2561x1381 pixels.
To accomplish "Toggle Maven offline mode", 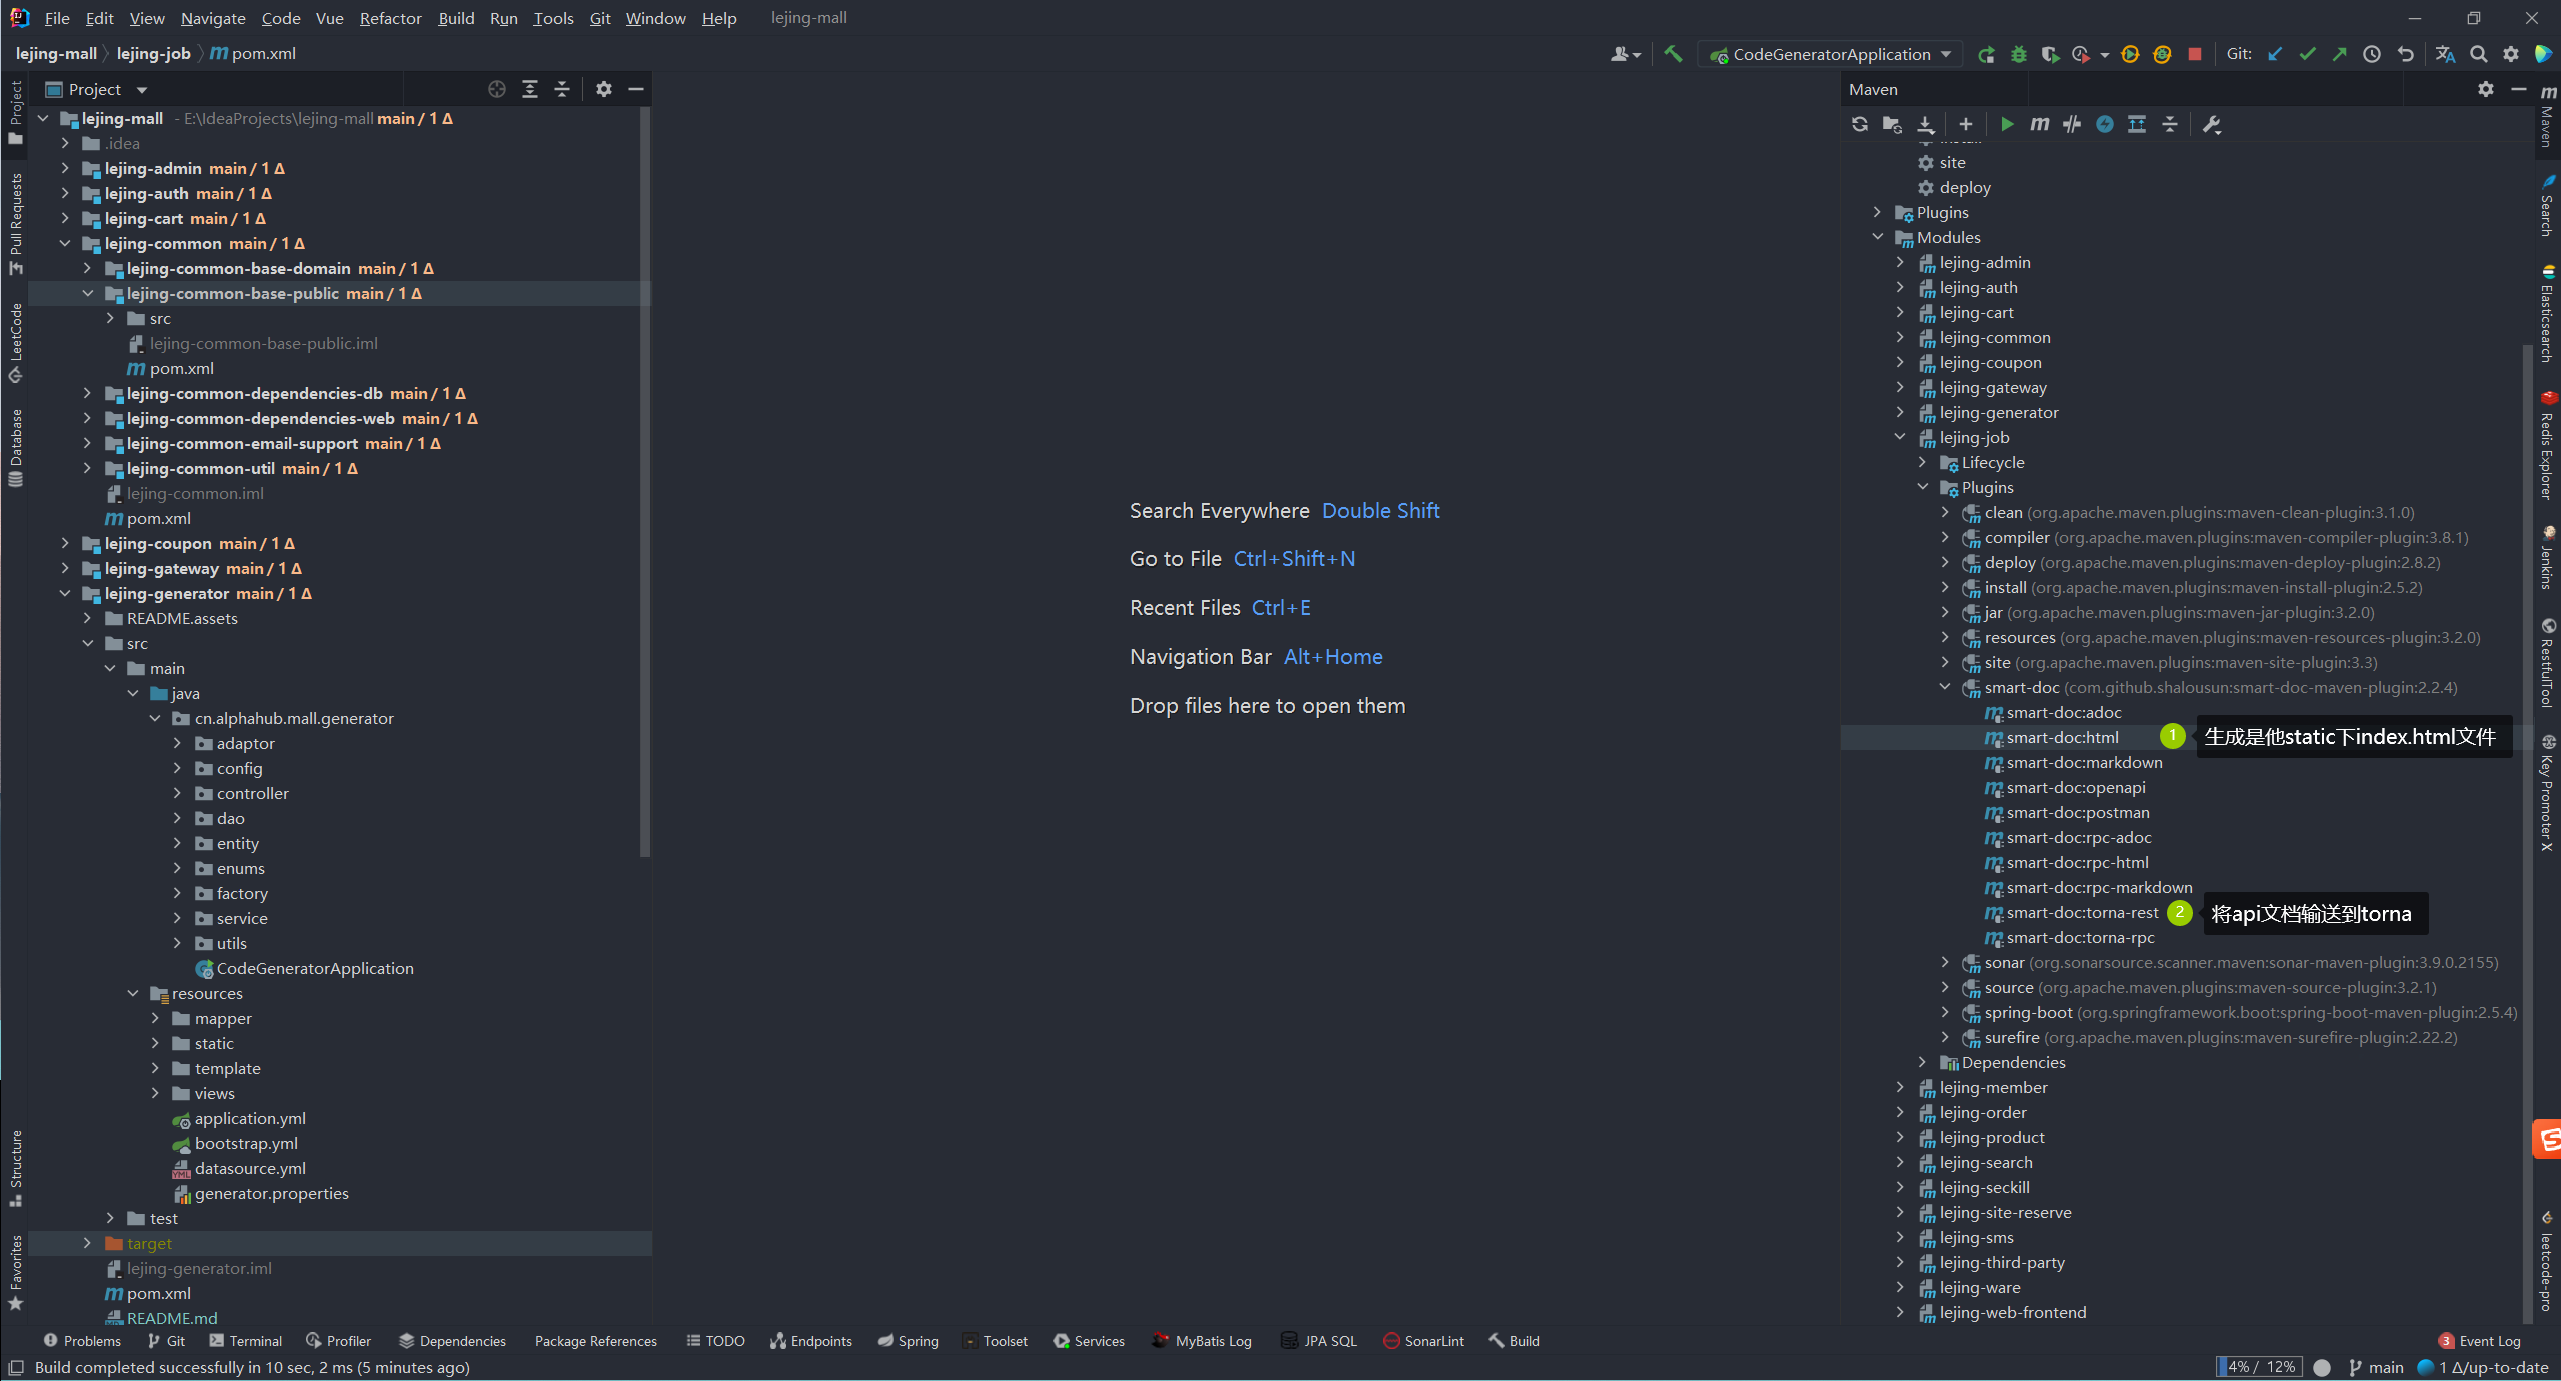I will [2072, 124].
